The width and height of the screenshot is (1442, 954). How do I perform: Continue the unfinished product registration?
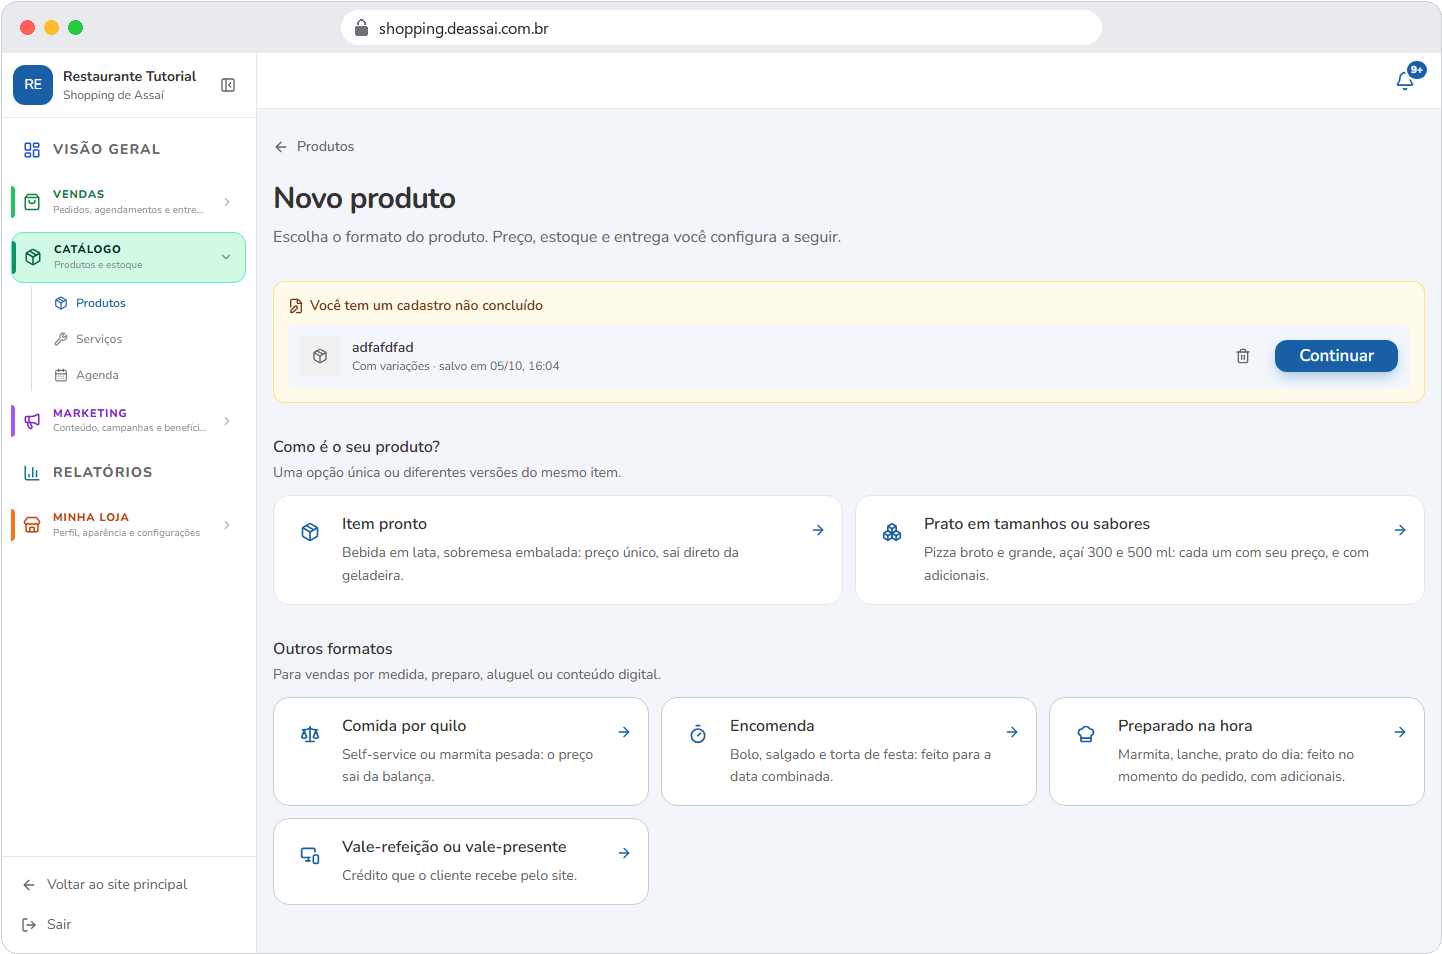tap(1336, 356)
